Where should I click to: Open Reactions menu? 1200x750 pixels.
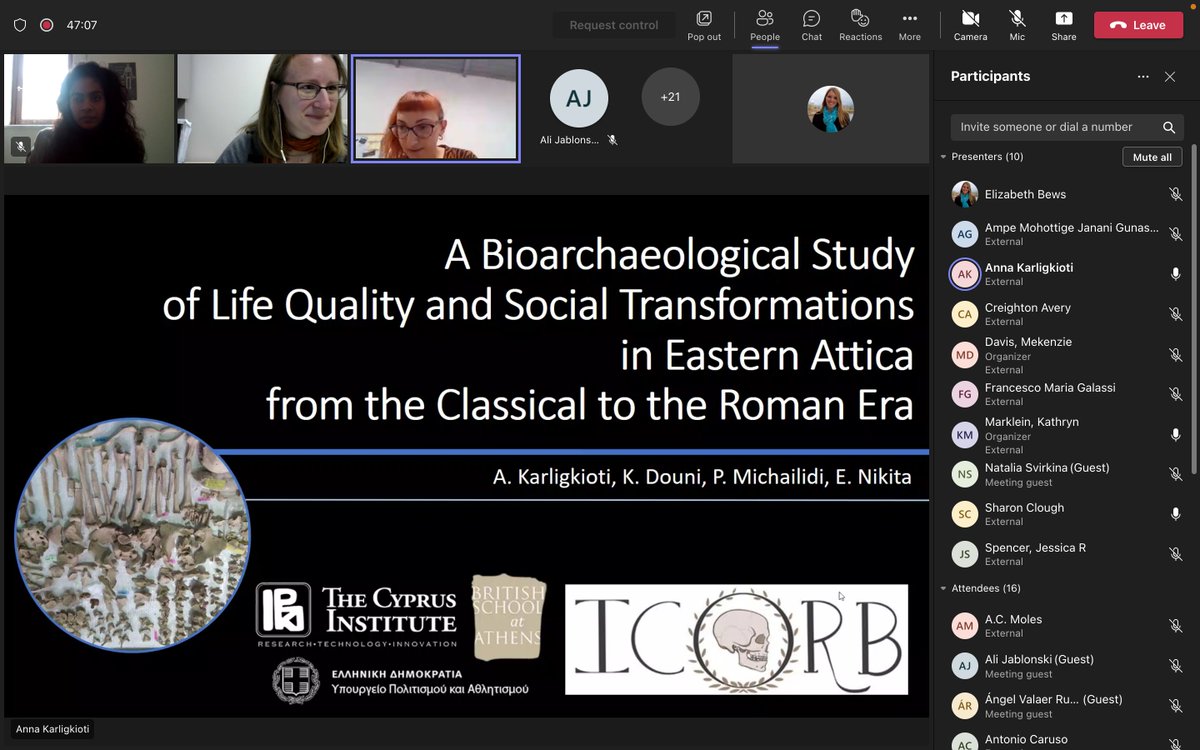[x=860, y=25]
